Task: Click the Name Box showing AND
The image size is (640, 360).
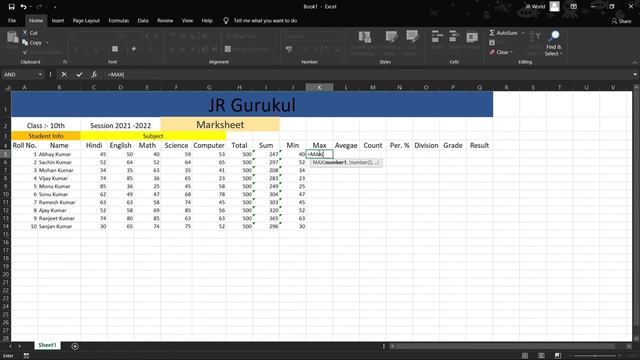Action: click(x=20, y=75)
